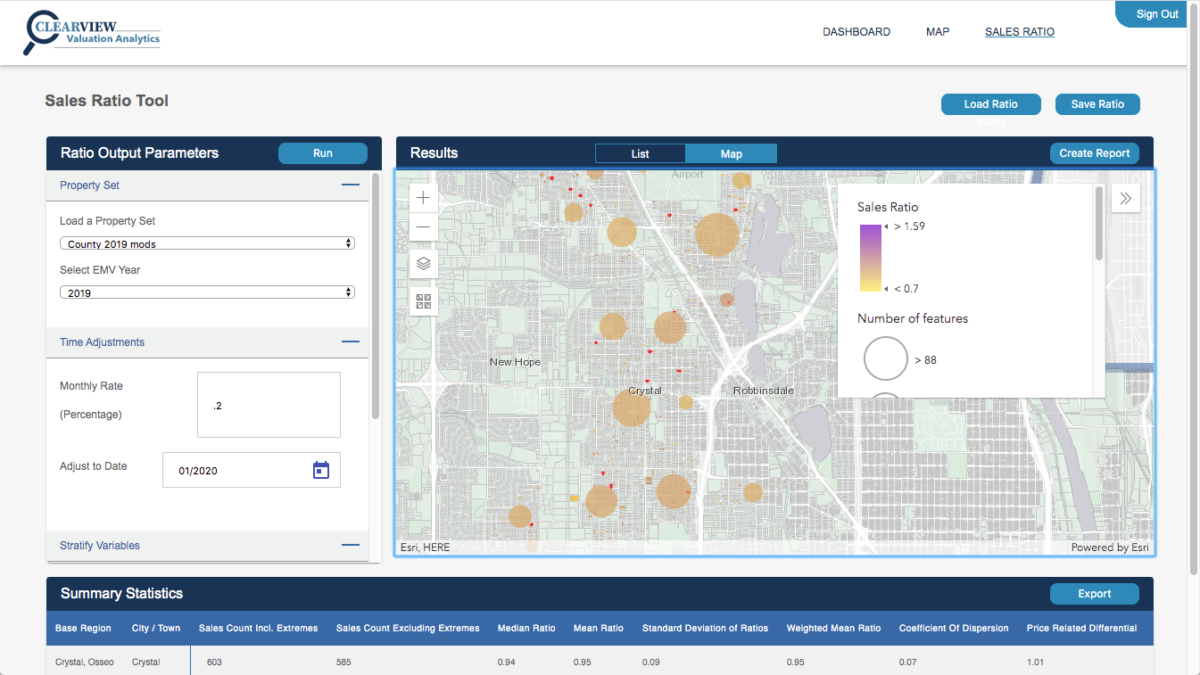Image resolution: width=1200 pixels, height=675 pixels.
Task: Open the basemap gallery
Action: tap(422, 299)
